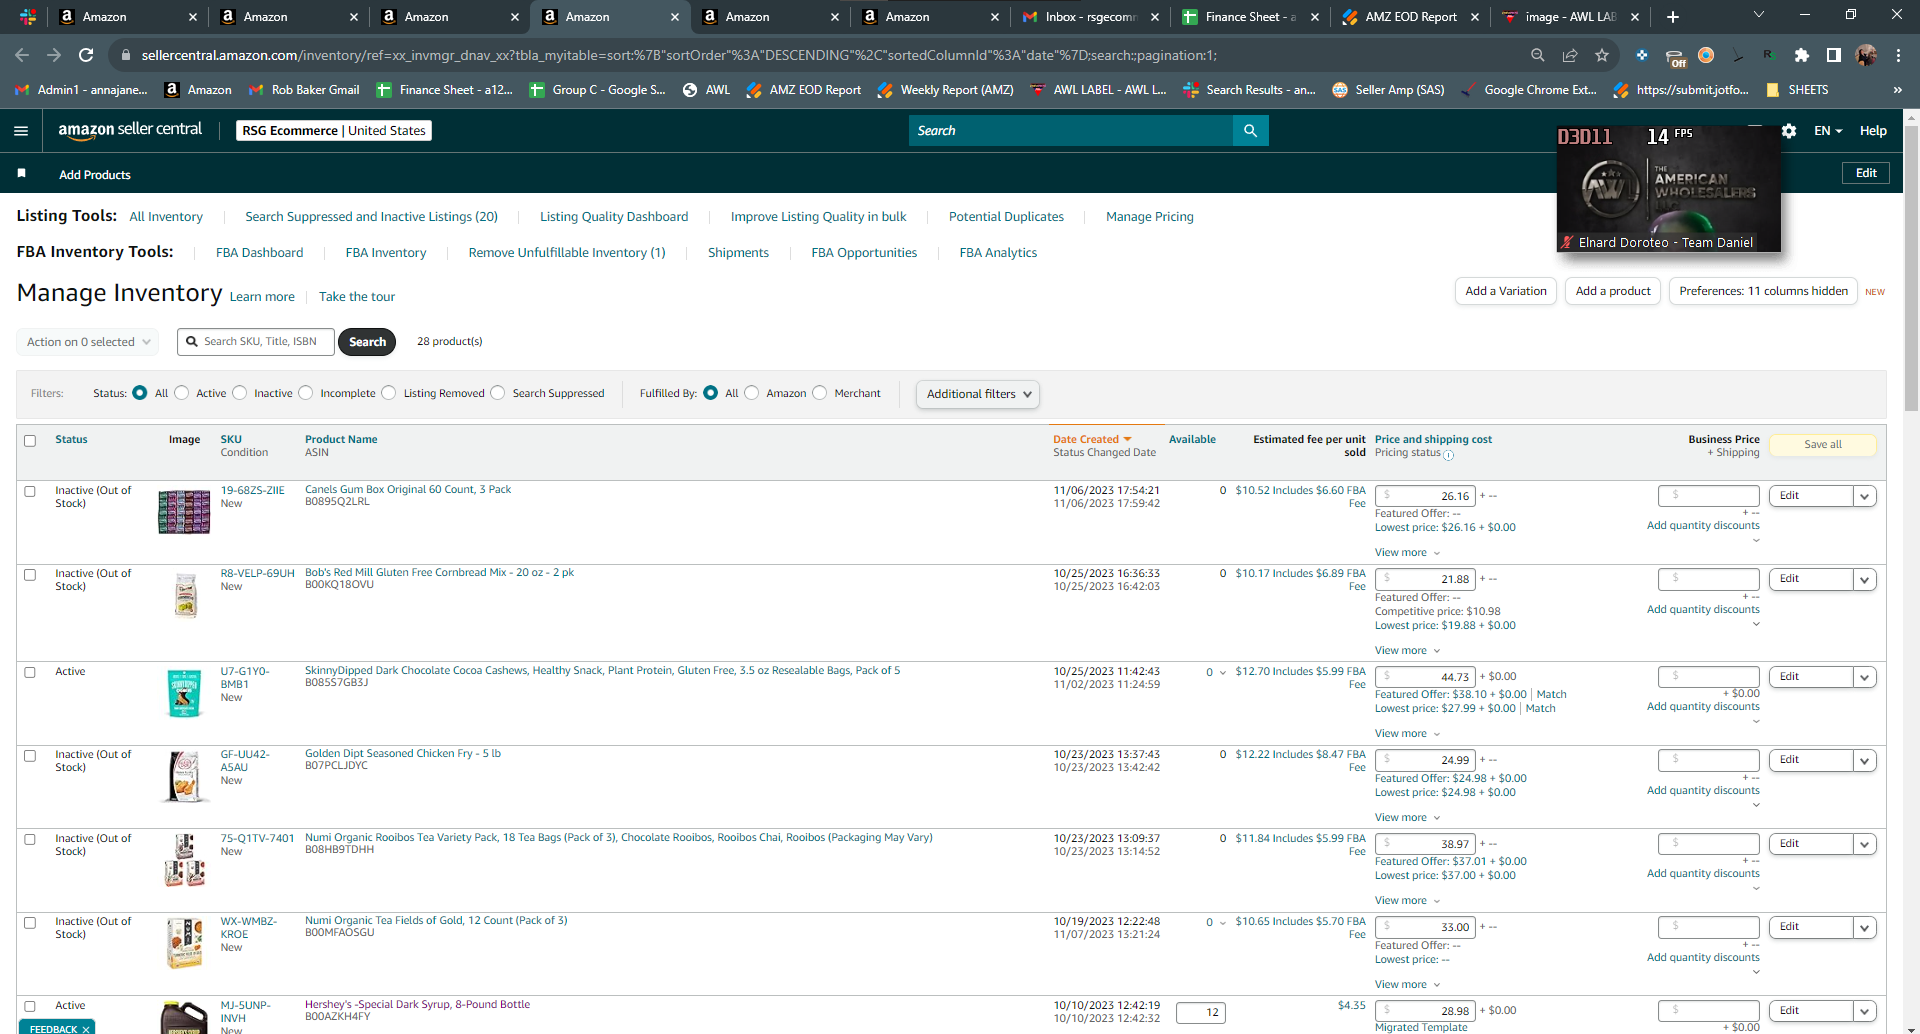Open the Chrome extensions puzzle icon

point(1802,55)
